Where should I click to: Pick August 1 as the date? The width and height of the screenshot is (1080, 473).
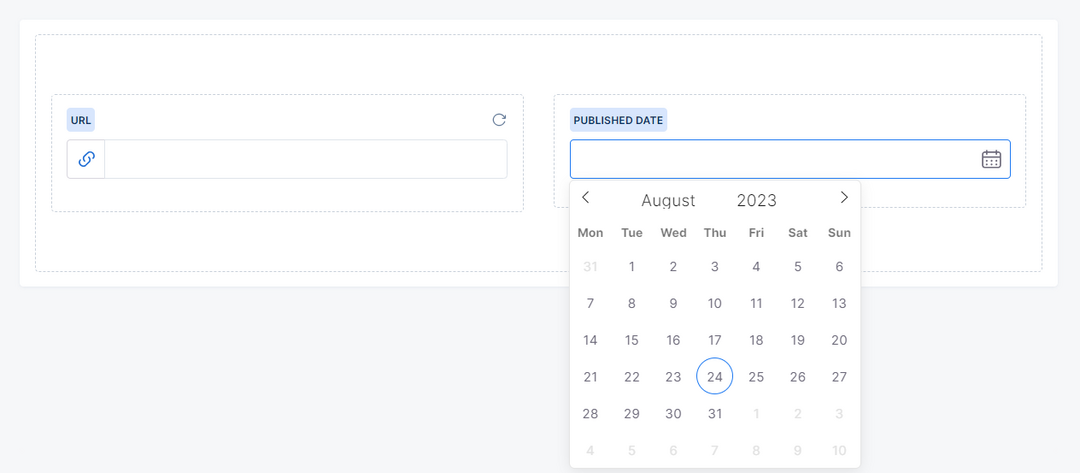click(x=632, y=267)
